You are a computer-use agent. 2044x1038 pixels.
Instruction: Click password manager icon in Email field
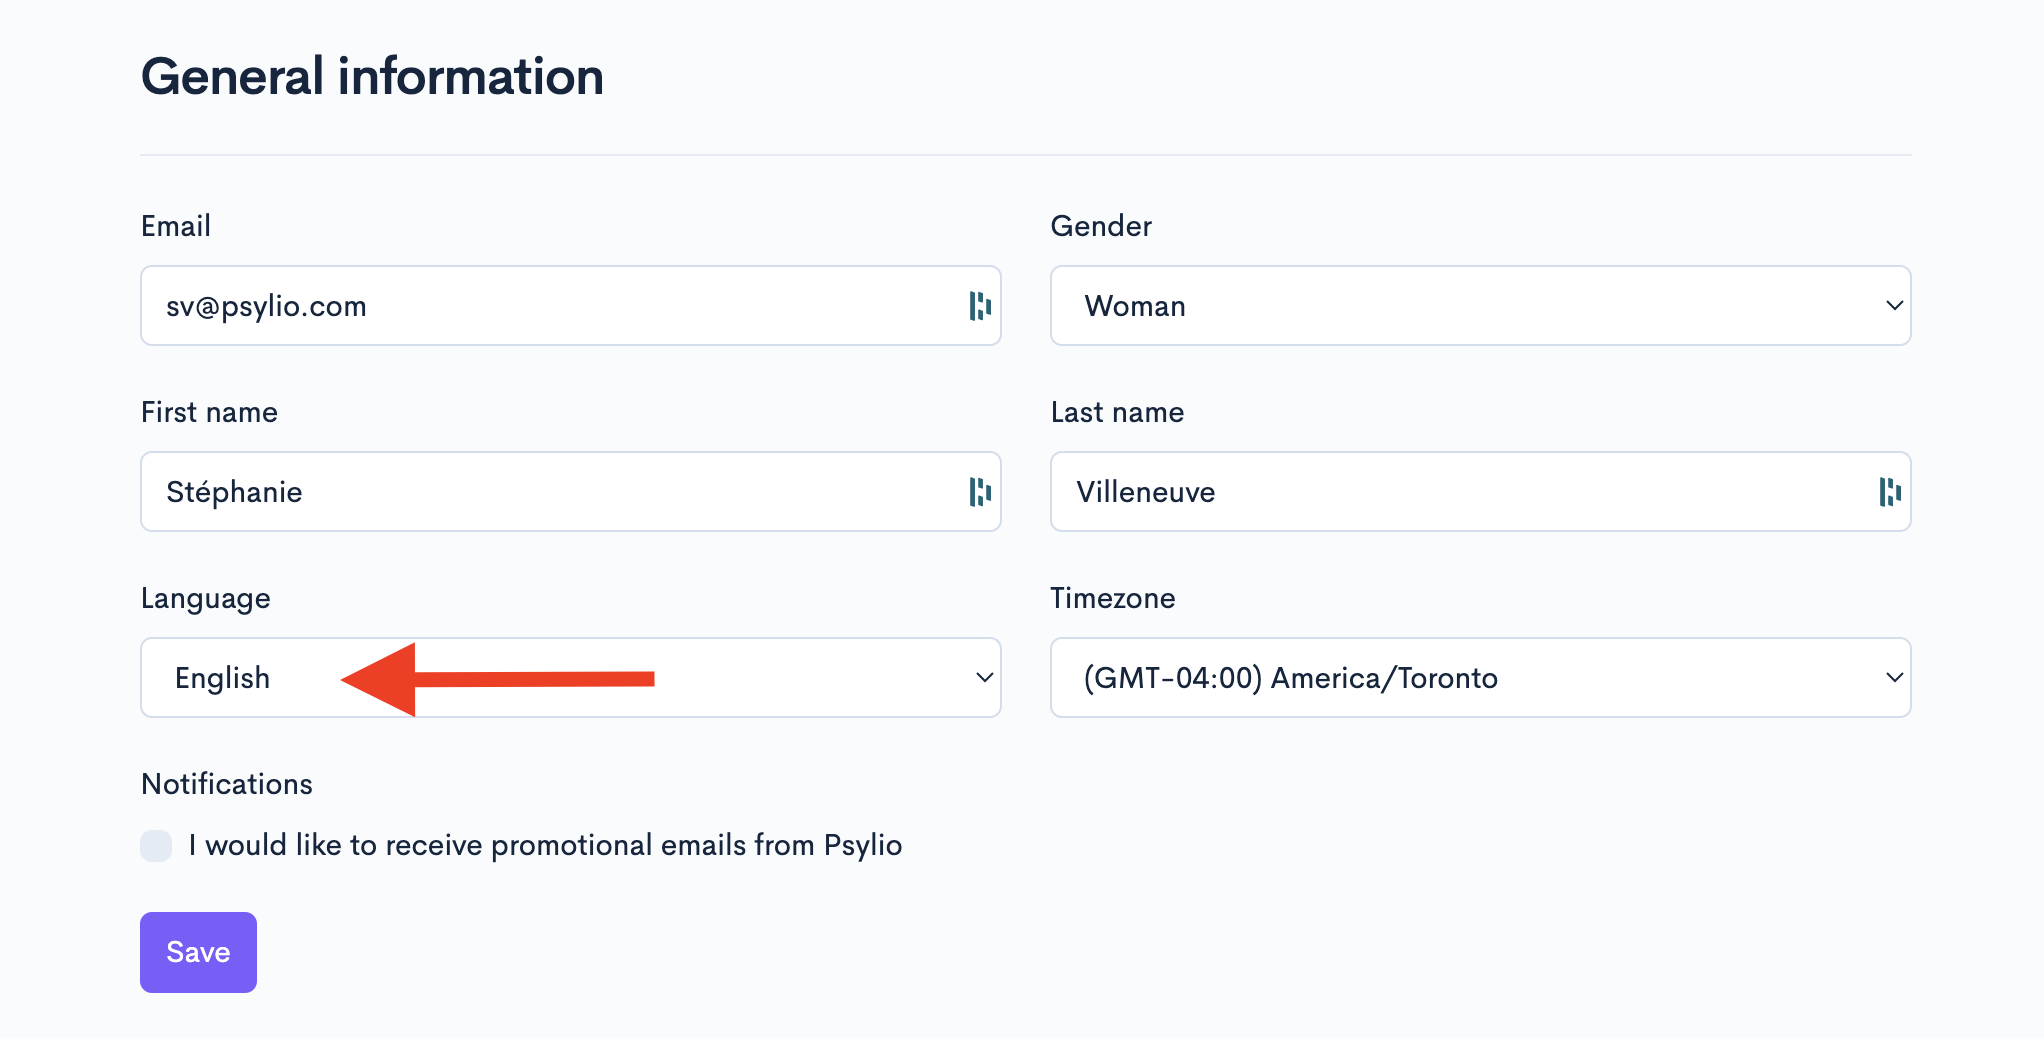(x=980, y=306)
